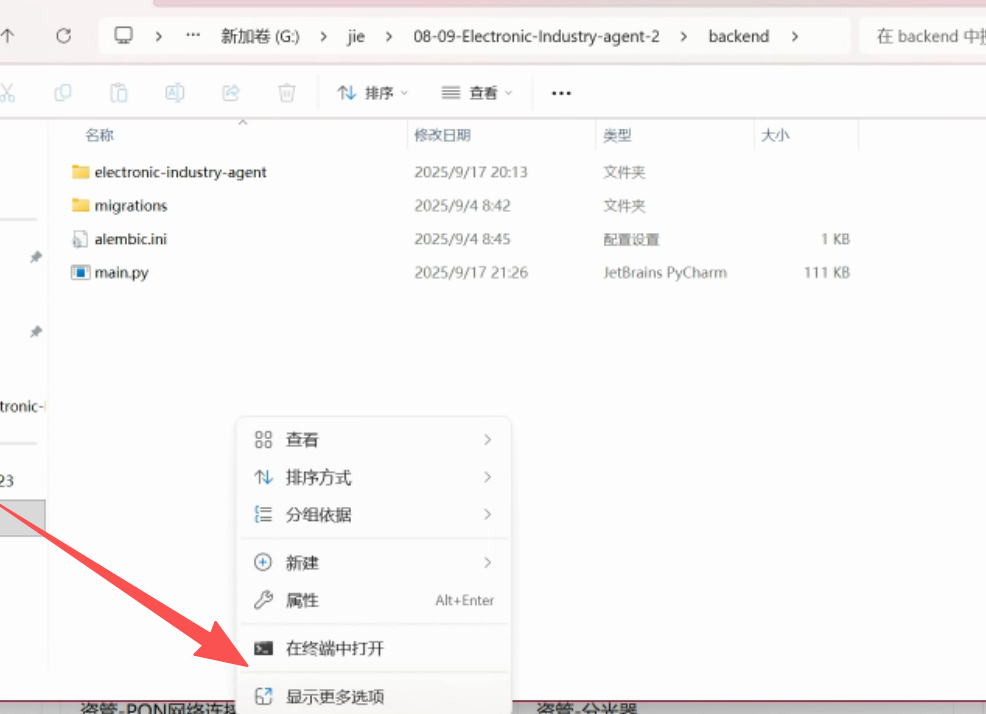Viewport: 986px width, 714px height.
Task: Click the Paste clipboard icon
Action: pyautogui.click(x=119, y=93)
